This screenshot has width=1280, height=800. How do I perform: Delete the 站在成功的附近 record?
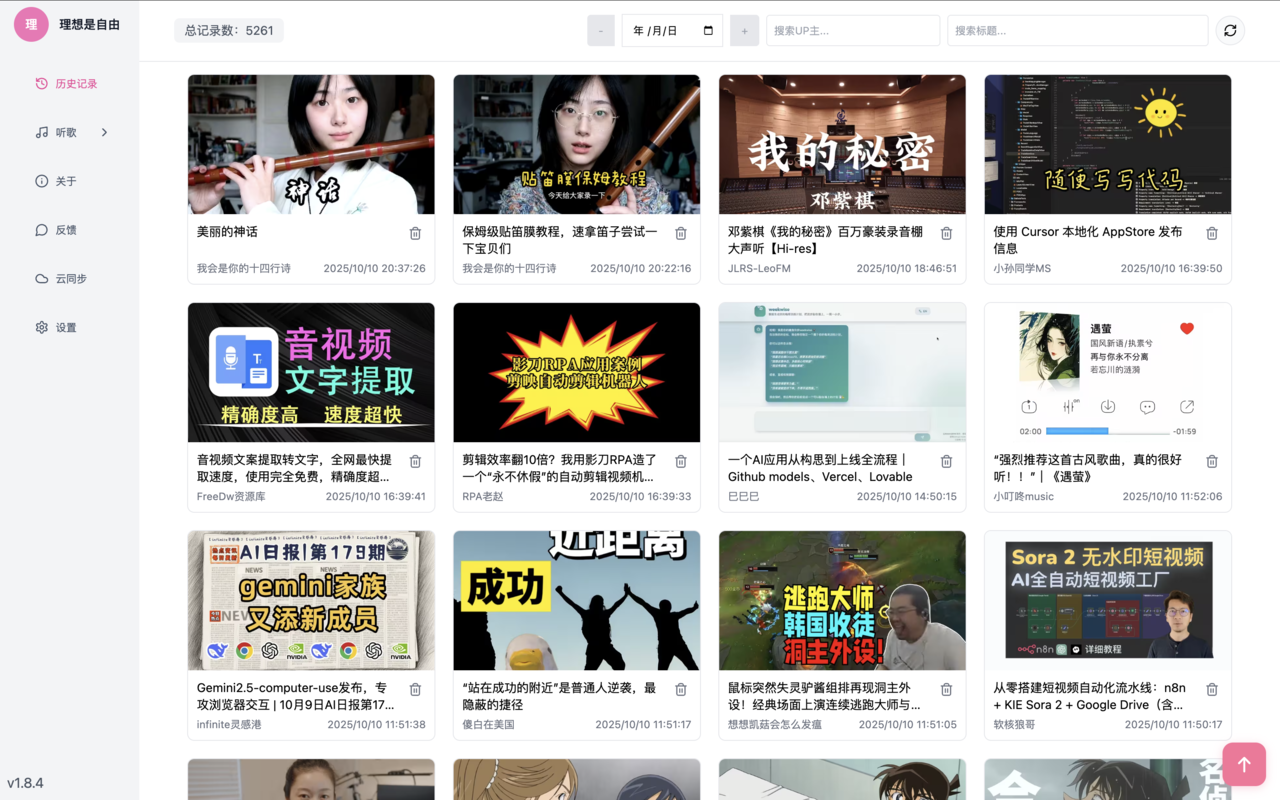(681, 689)
